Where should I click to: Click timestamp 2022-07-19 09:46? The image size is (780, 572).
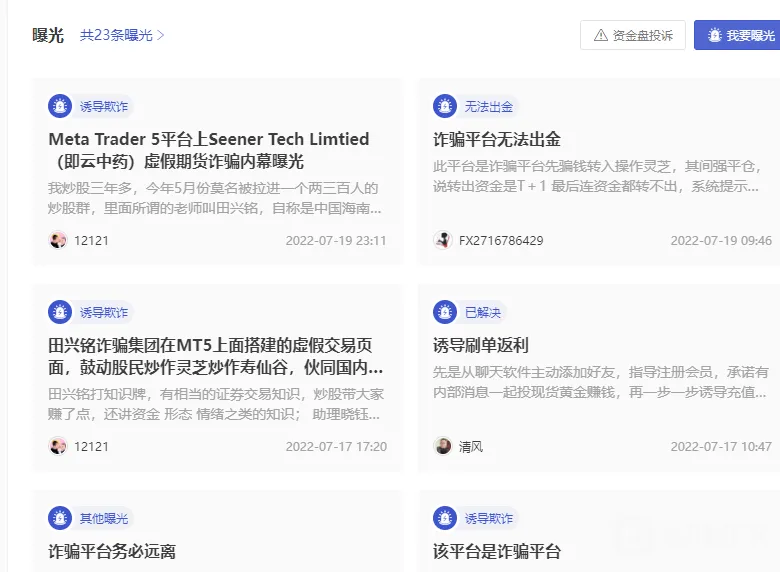pyautogui.click(x=721, y=241)
